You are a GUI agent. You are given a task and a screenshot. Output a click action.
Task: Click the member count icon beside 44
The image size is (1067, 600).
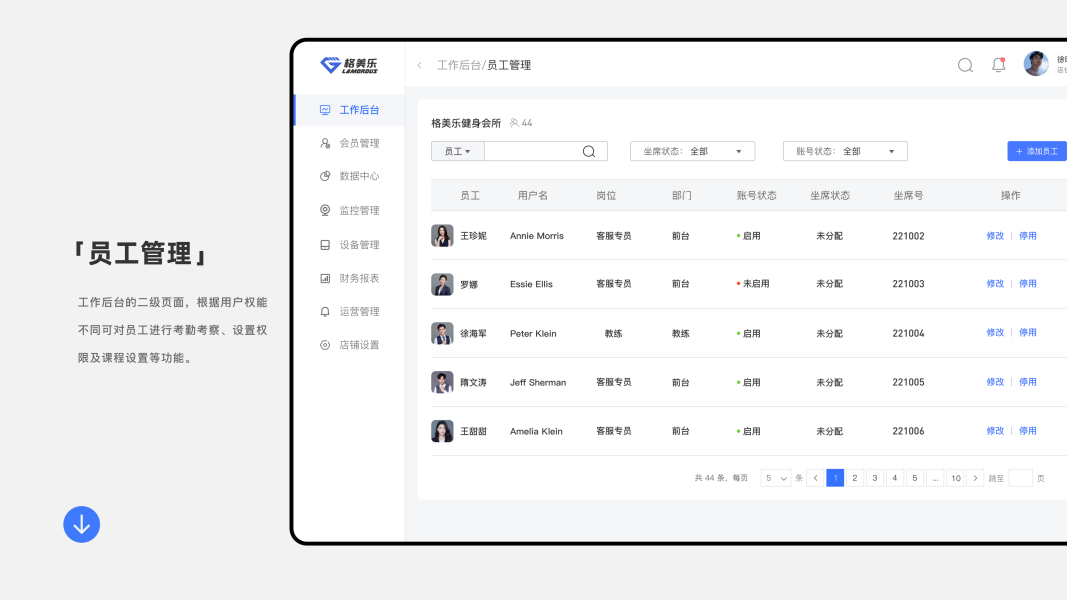pos(514,123)
